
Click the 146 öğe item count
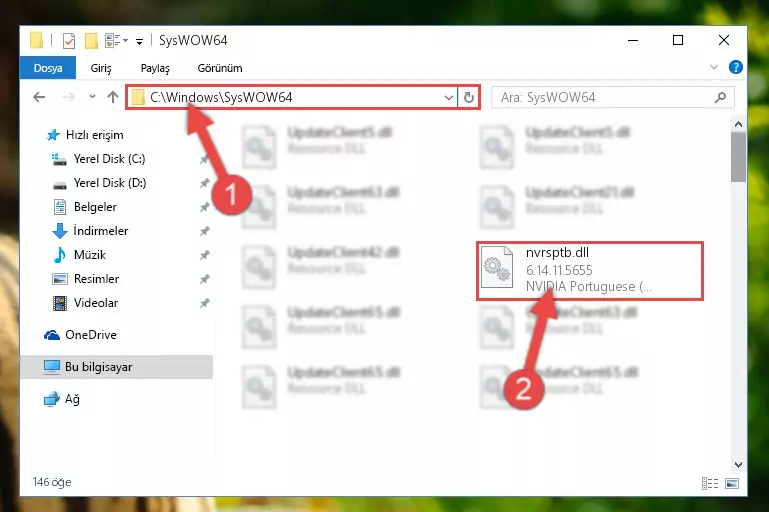pyautogui.click(x=51, y=483)
